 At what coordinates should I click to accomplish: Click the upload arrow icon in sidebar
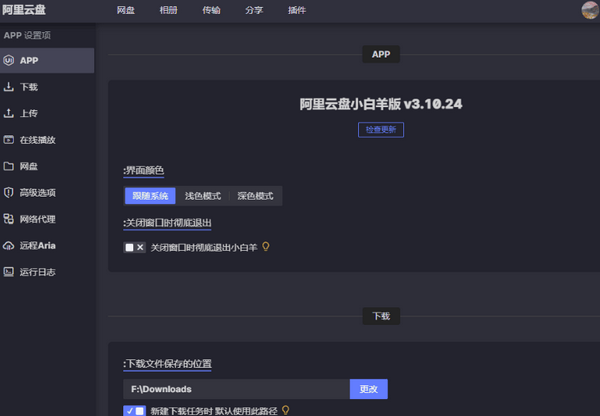pos(8,113)
